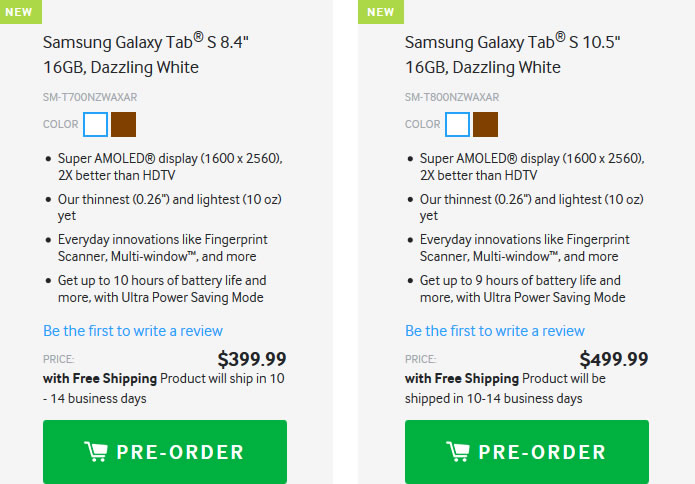
Task: Click the $499.99 price
Action: 614,359
